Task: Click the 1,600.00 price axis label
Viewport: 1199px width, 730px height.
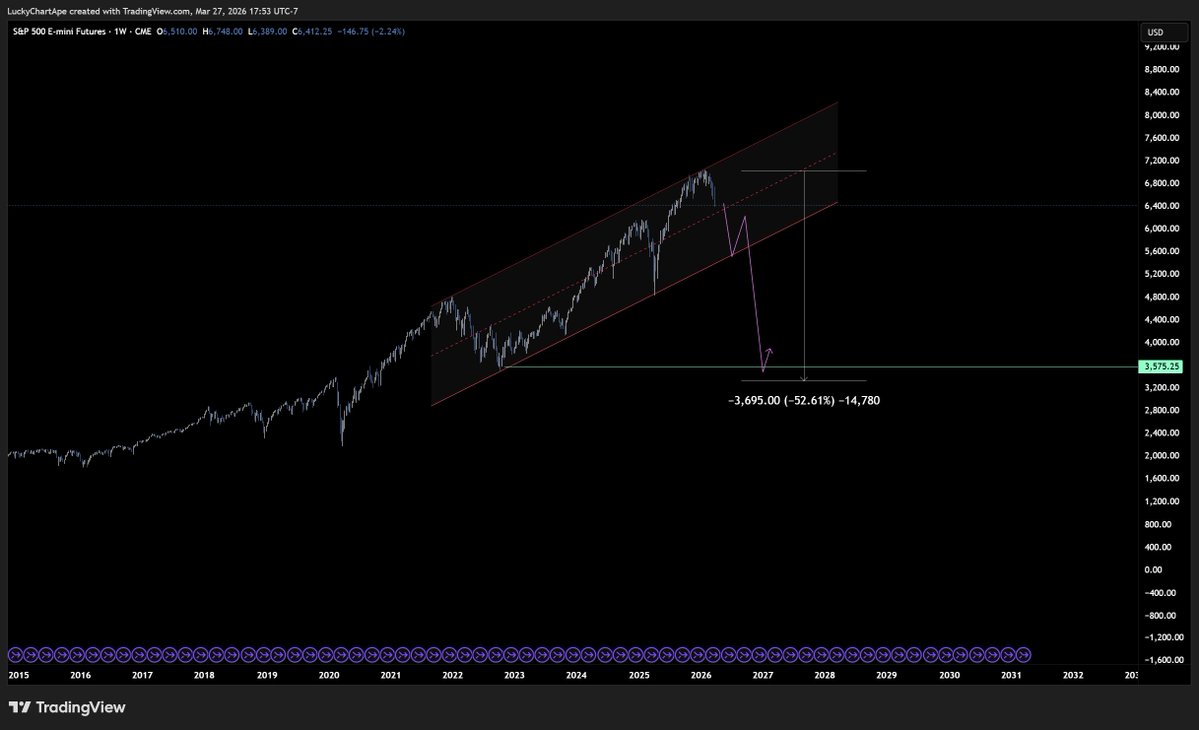Action: [x=1162, y=479]
